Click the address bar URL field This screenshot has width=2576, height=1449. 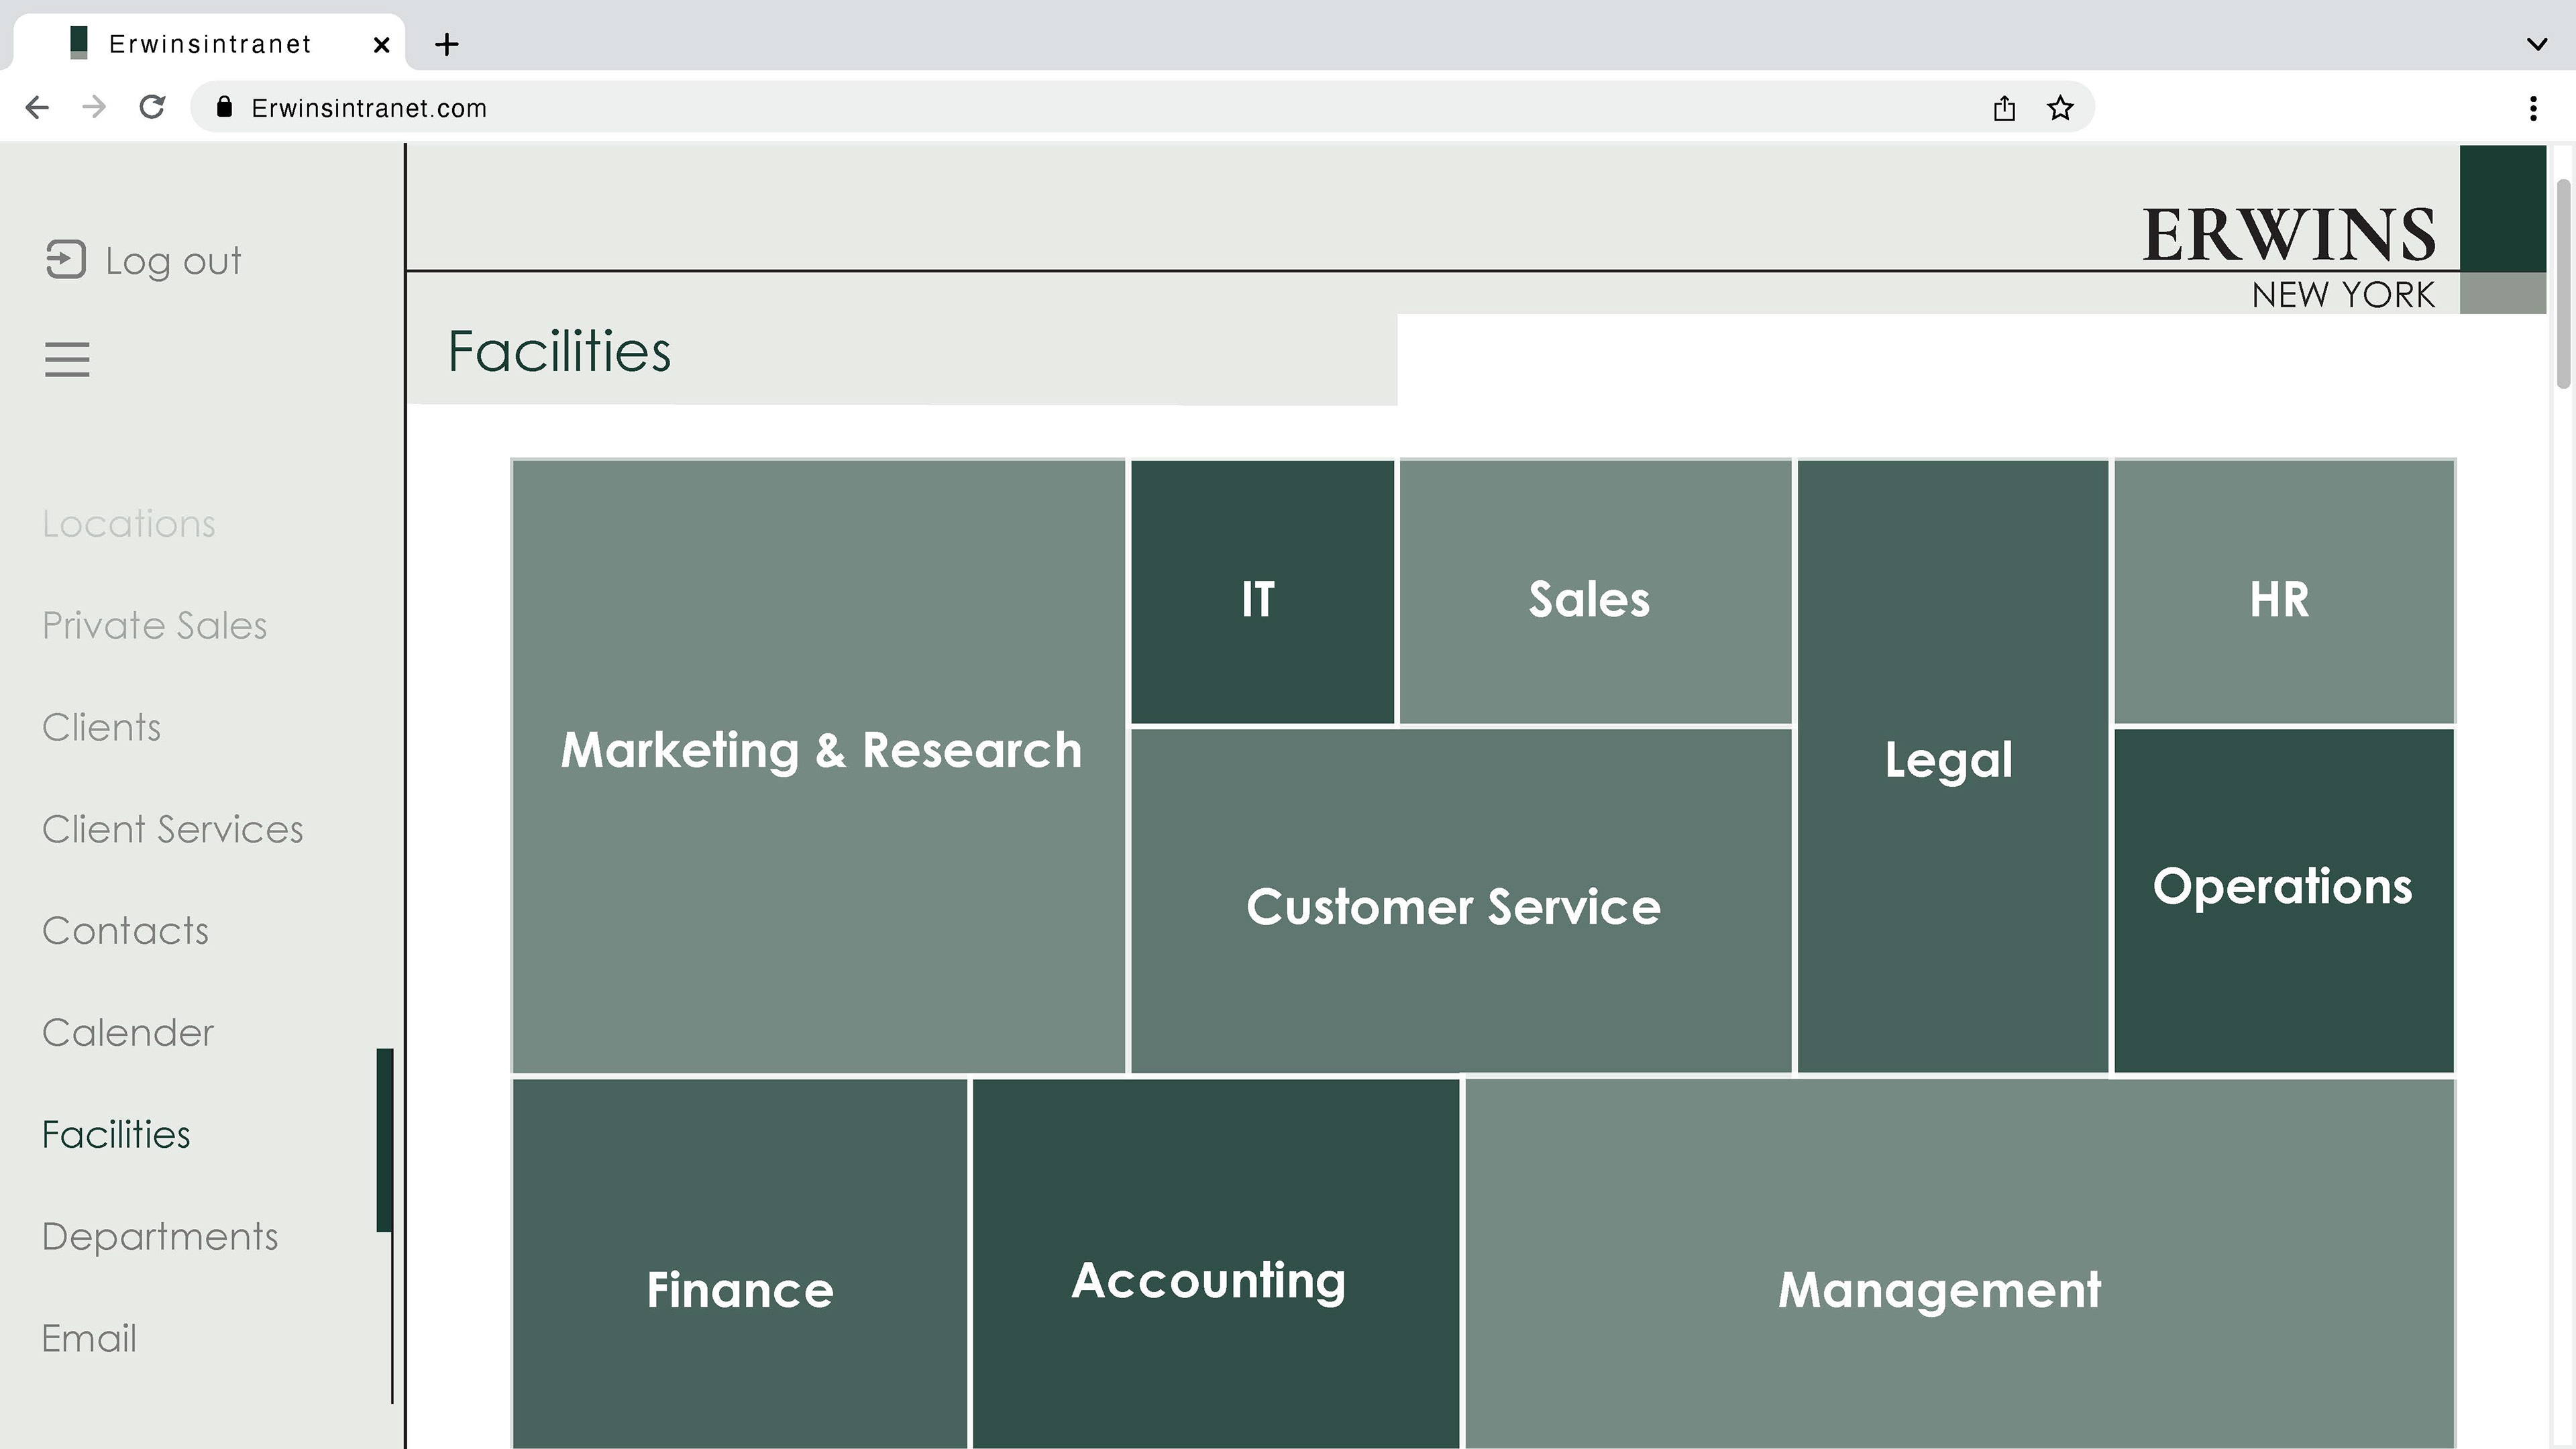pyautogui.click(x=1100, y=108)
